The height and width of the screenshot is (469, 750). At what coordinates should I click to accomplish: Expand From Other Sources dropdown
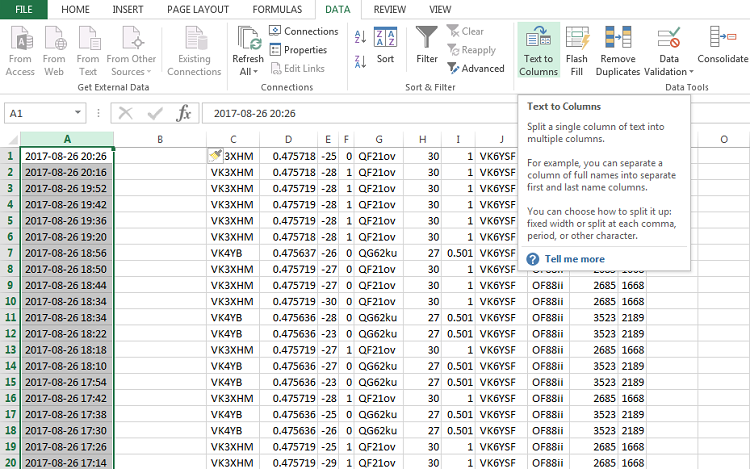click(x=133, y=71)
